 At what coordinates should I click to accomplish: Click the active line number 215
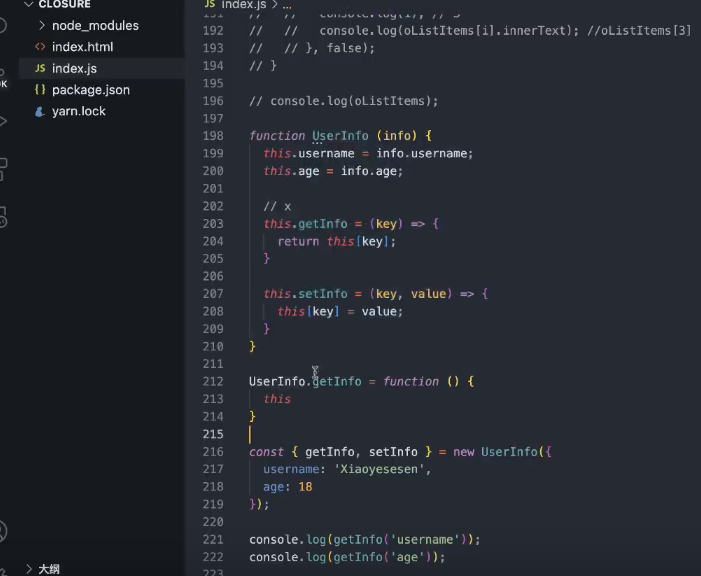pos(213,434)
